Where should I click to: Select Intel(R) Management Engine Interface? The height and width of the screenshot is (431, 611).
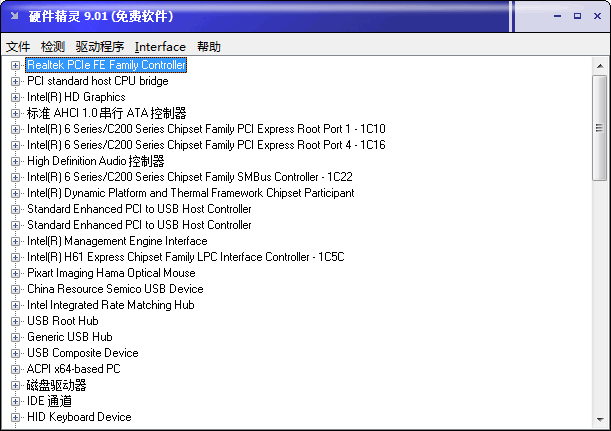tap(117, 241)
